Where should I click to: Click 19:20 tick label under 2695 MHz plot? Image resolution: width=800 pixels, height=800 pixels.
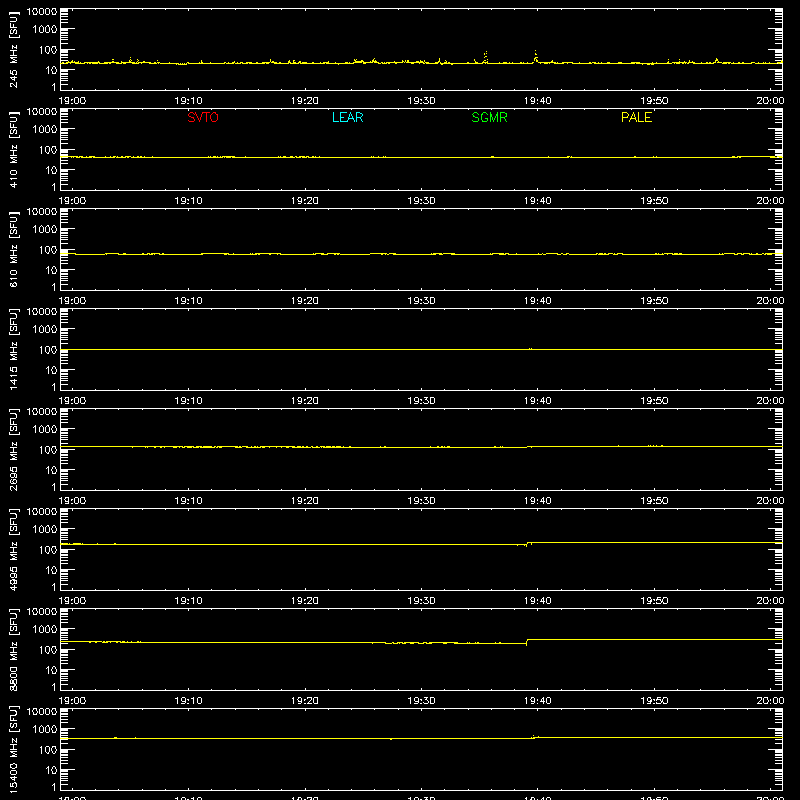[x=305, y=501]
